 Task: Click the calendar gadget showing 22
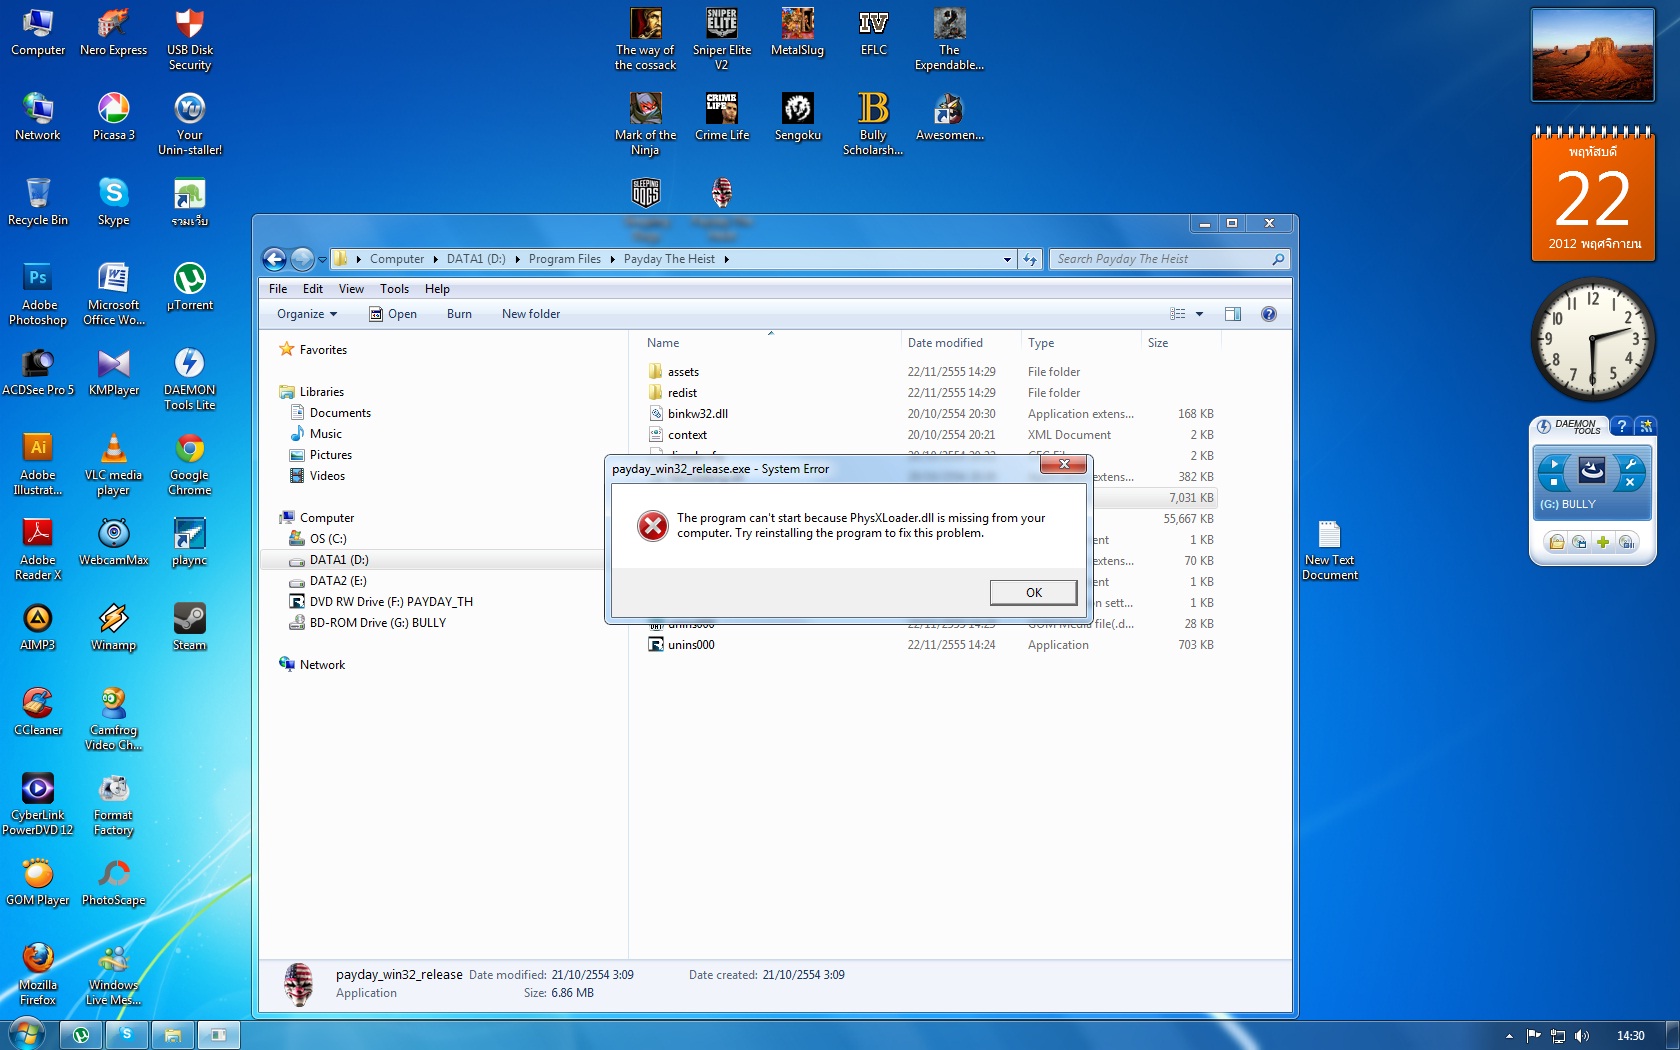point(1593,194)
